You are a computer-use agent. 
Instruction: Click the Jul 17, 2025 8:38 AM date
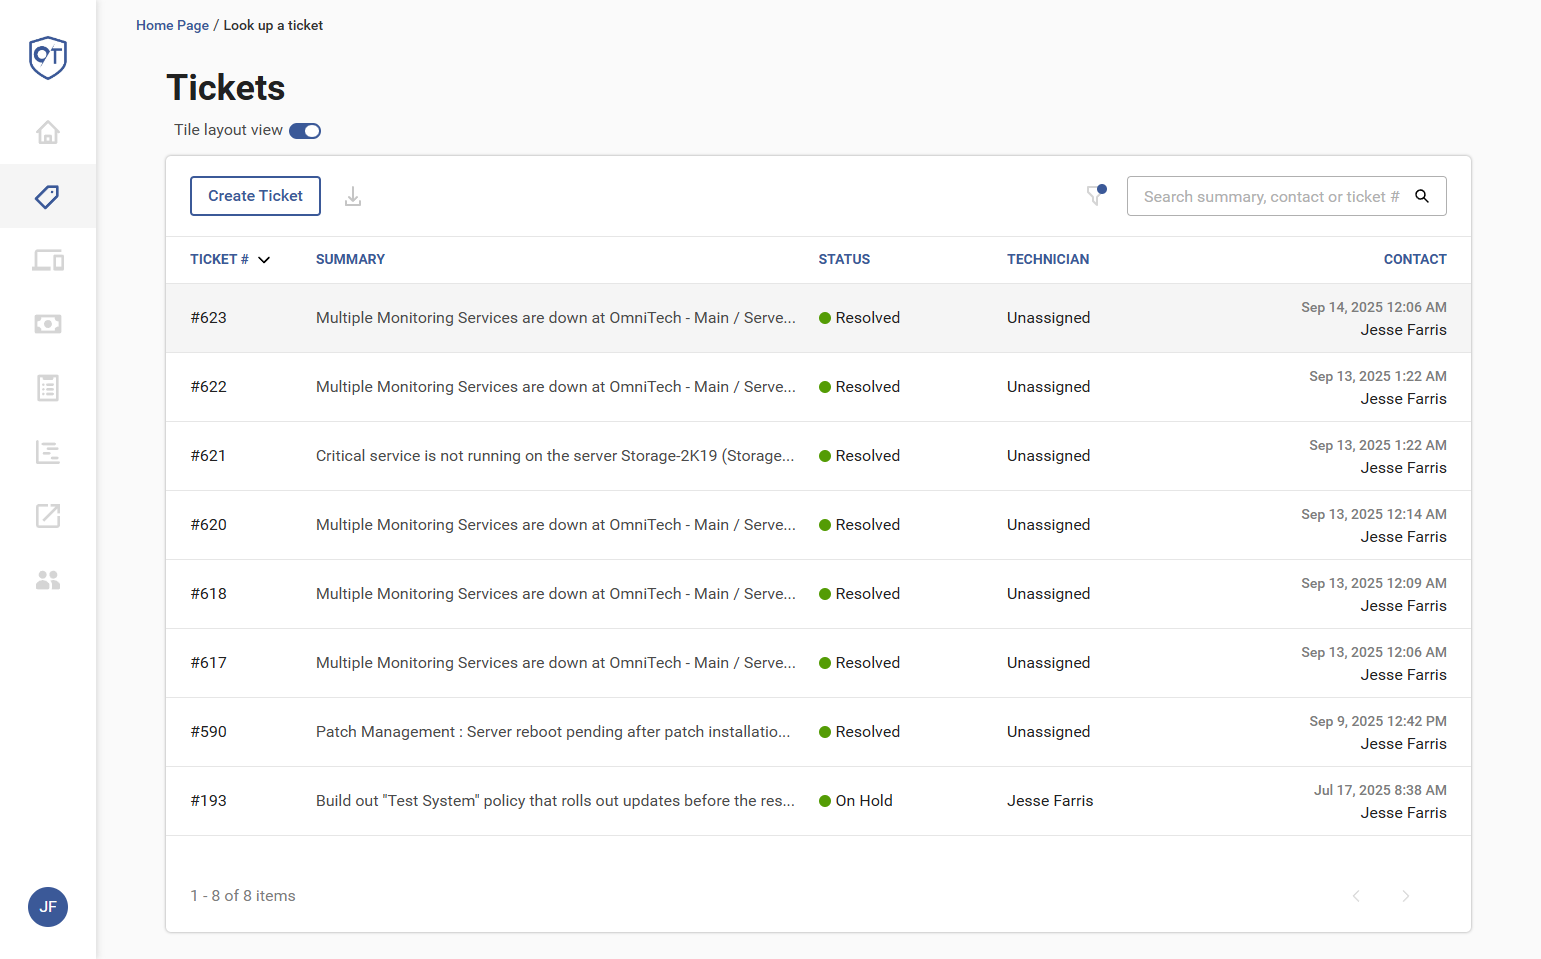(1380, 790)
